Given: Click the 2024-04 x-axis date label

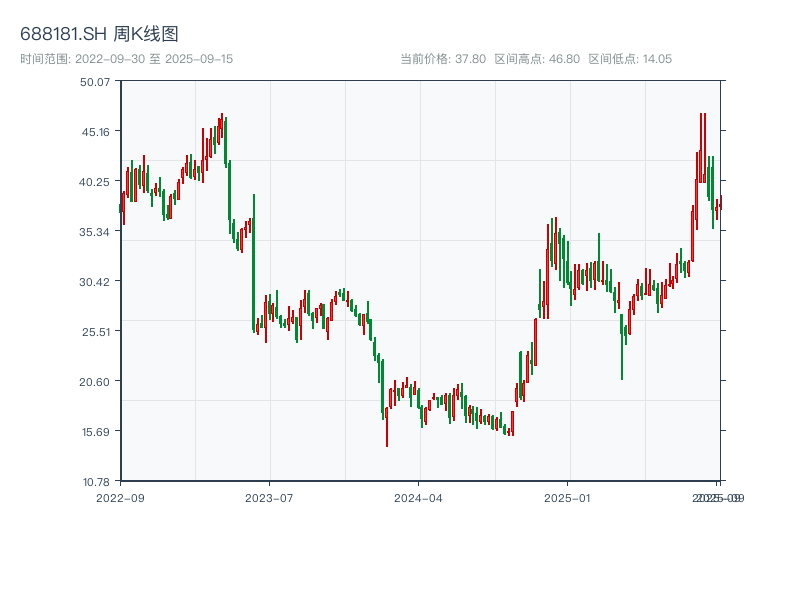Looking at the screenshot, I should click(x=419, y=497).
